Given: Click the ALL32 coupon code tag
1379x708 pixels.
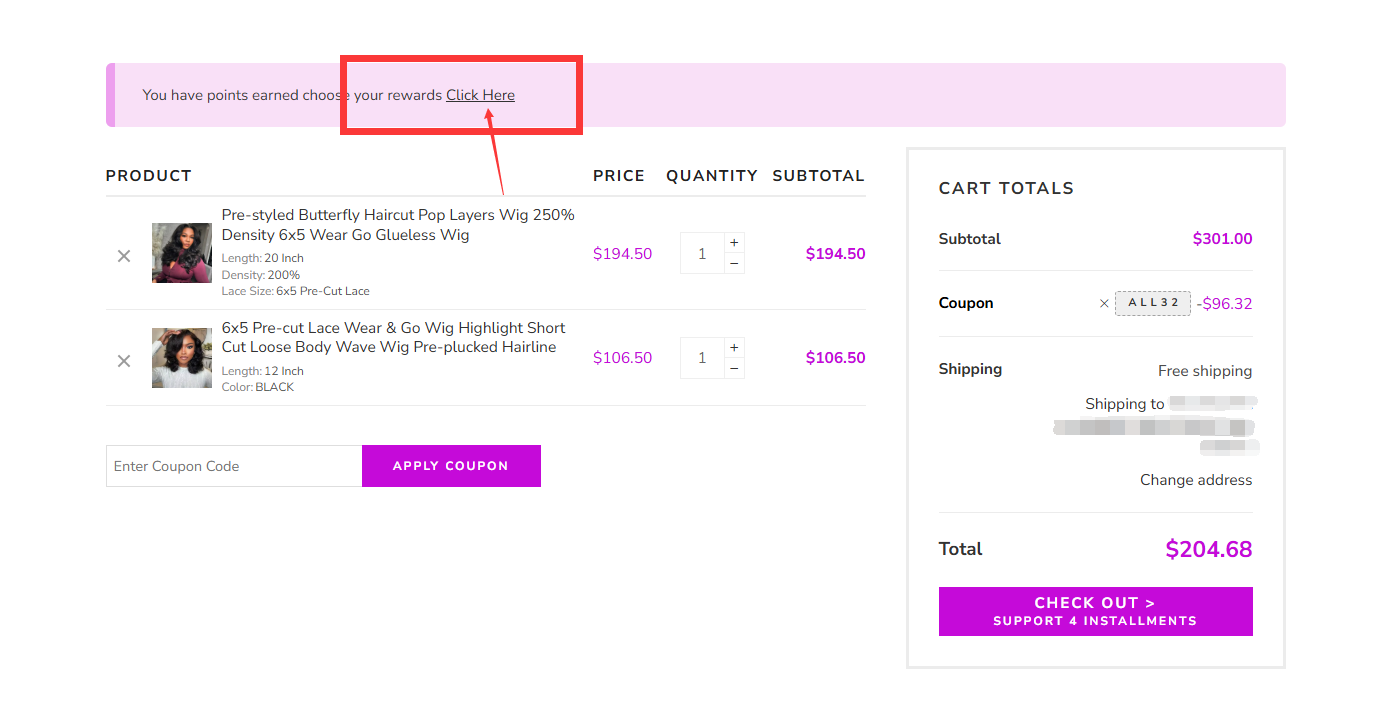Looking at the screenshot, I should 1153,303.
